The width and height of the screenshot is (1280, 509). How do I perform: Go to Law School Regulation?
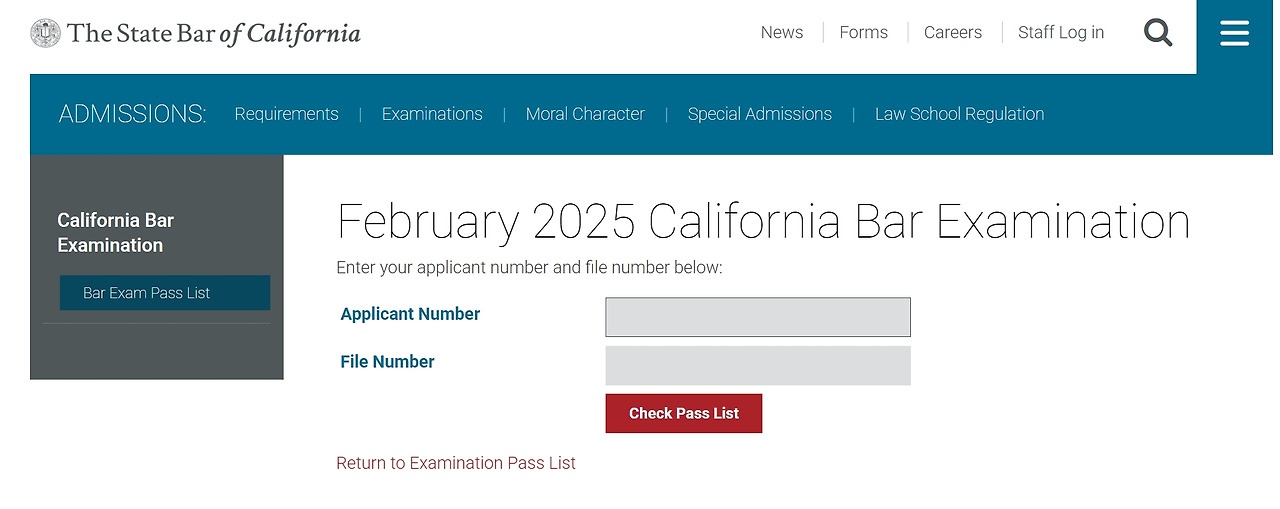pos(959,114)
